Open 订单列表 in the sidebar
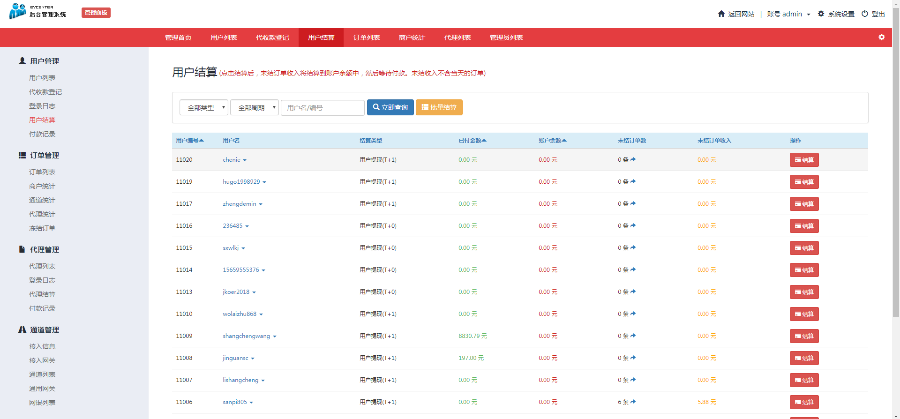The image size is (900, 419). (x=42, y=172)
